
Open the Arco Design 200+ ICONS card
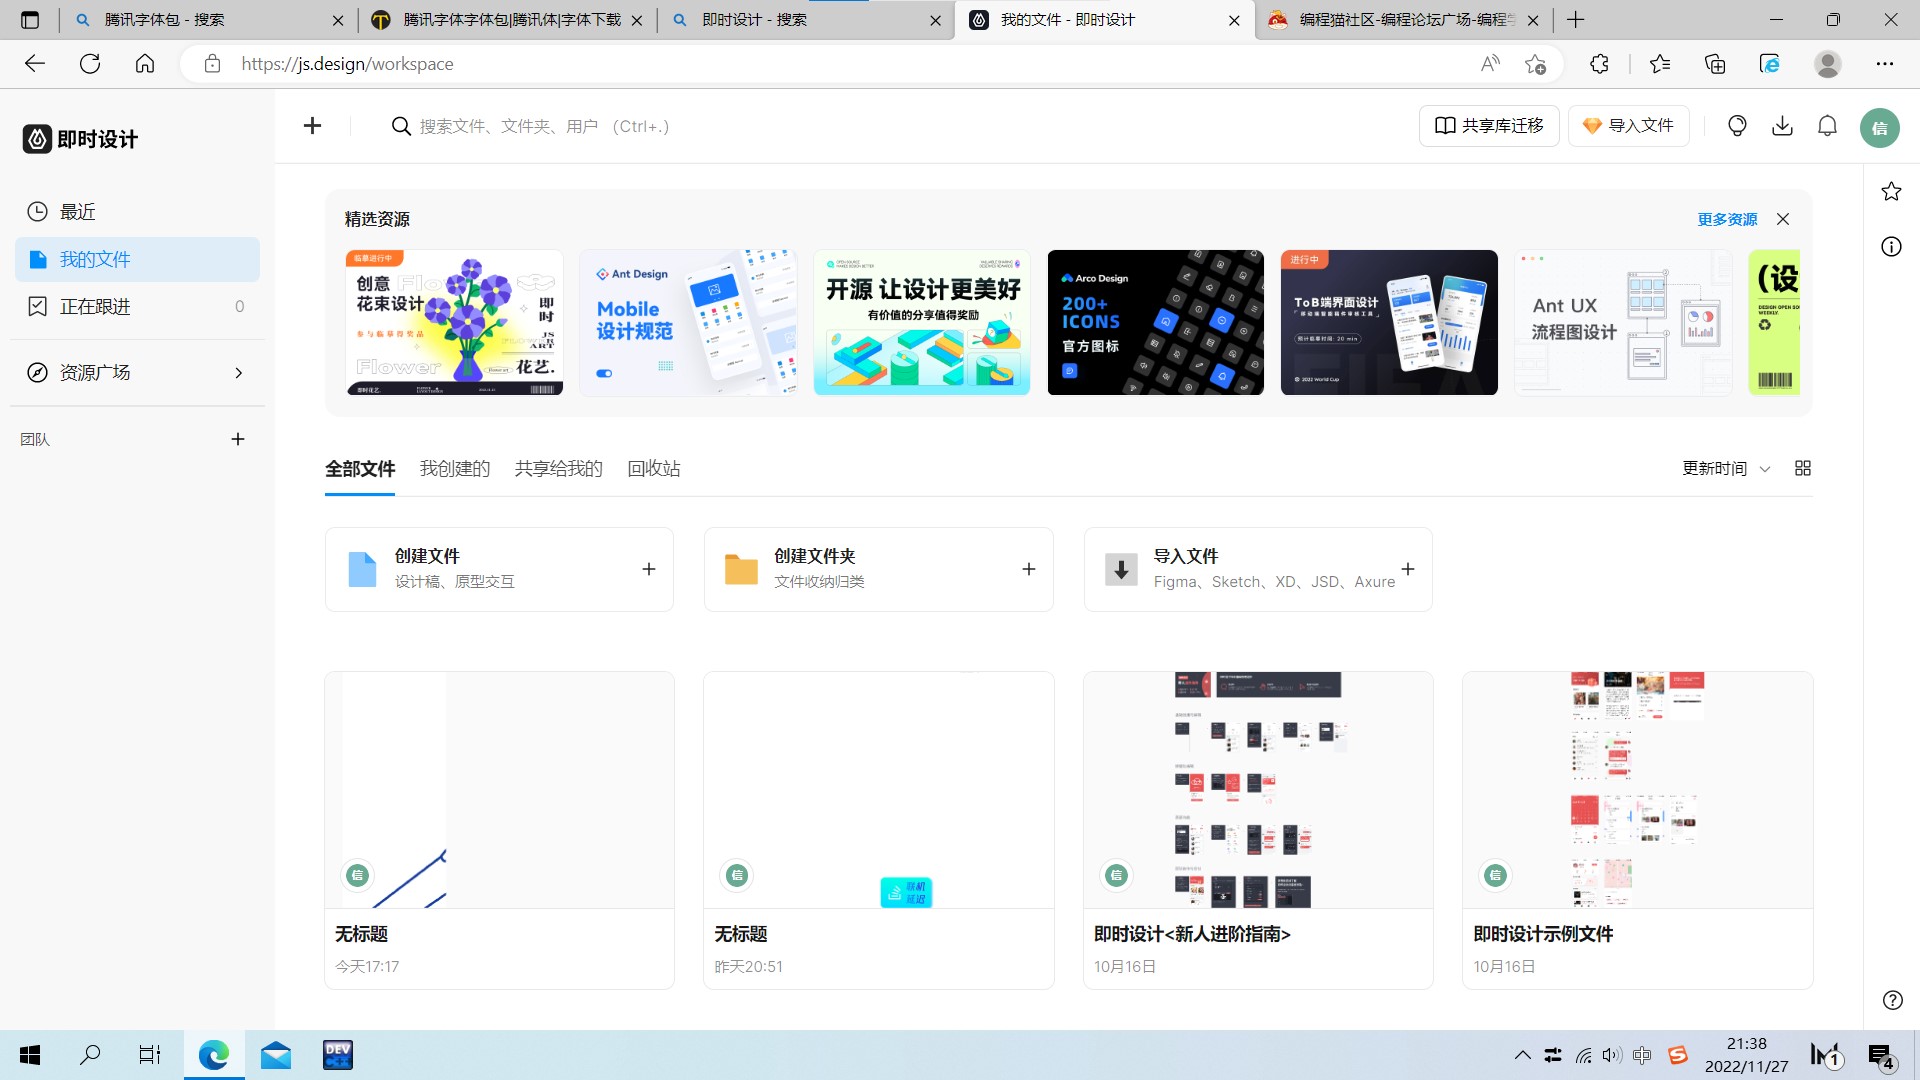[1156, 322]
